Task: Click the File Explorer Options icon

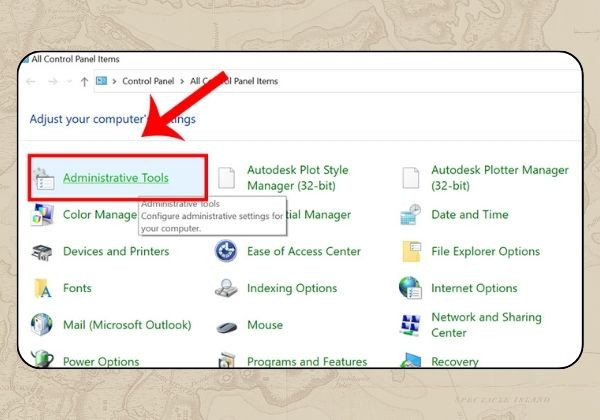Action: 411,251
